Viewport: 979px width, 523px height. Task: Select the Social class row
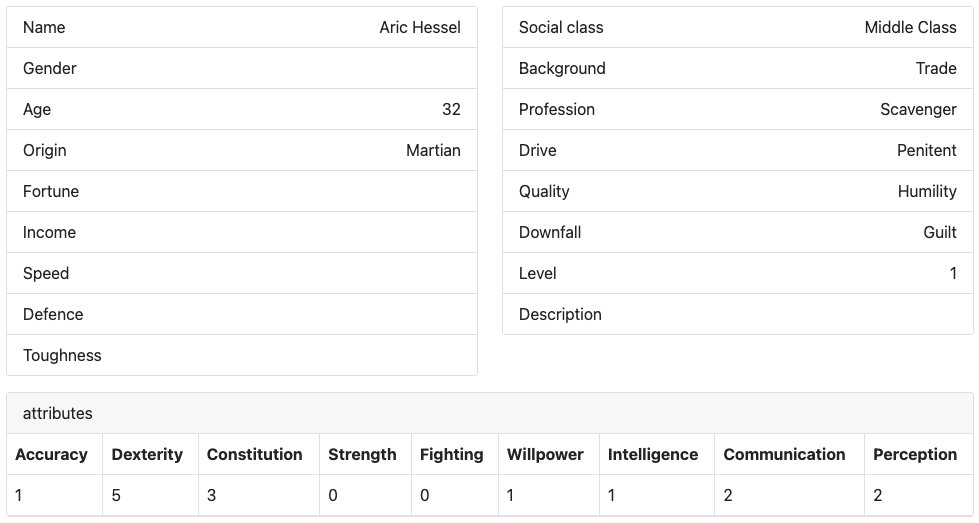tap(737, 27)
